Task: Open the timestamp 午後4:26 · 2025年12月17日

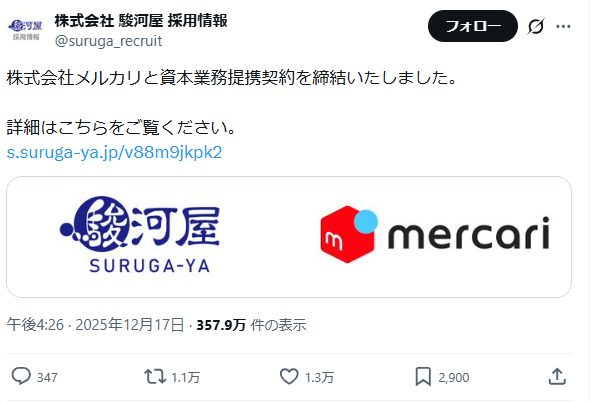Action: 95,325
